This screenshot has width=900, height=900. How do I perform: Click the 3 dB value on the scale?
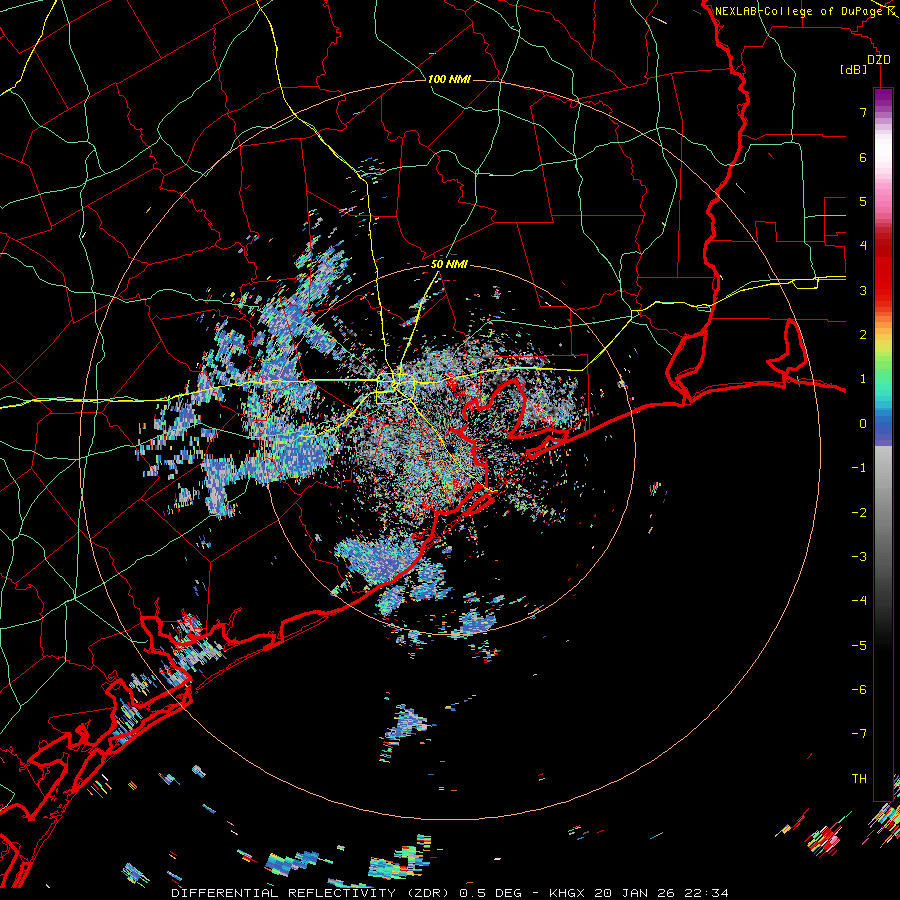(x=863, y=290)
